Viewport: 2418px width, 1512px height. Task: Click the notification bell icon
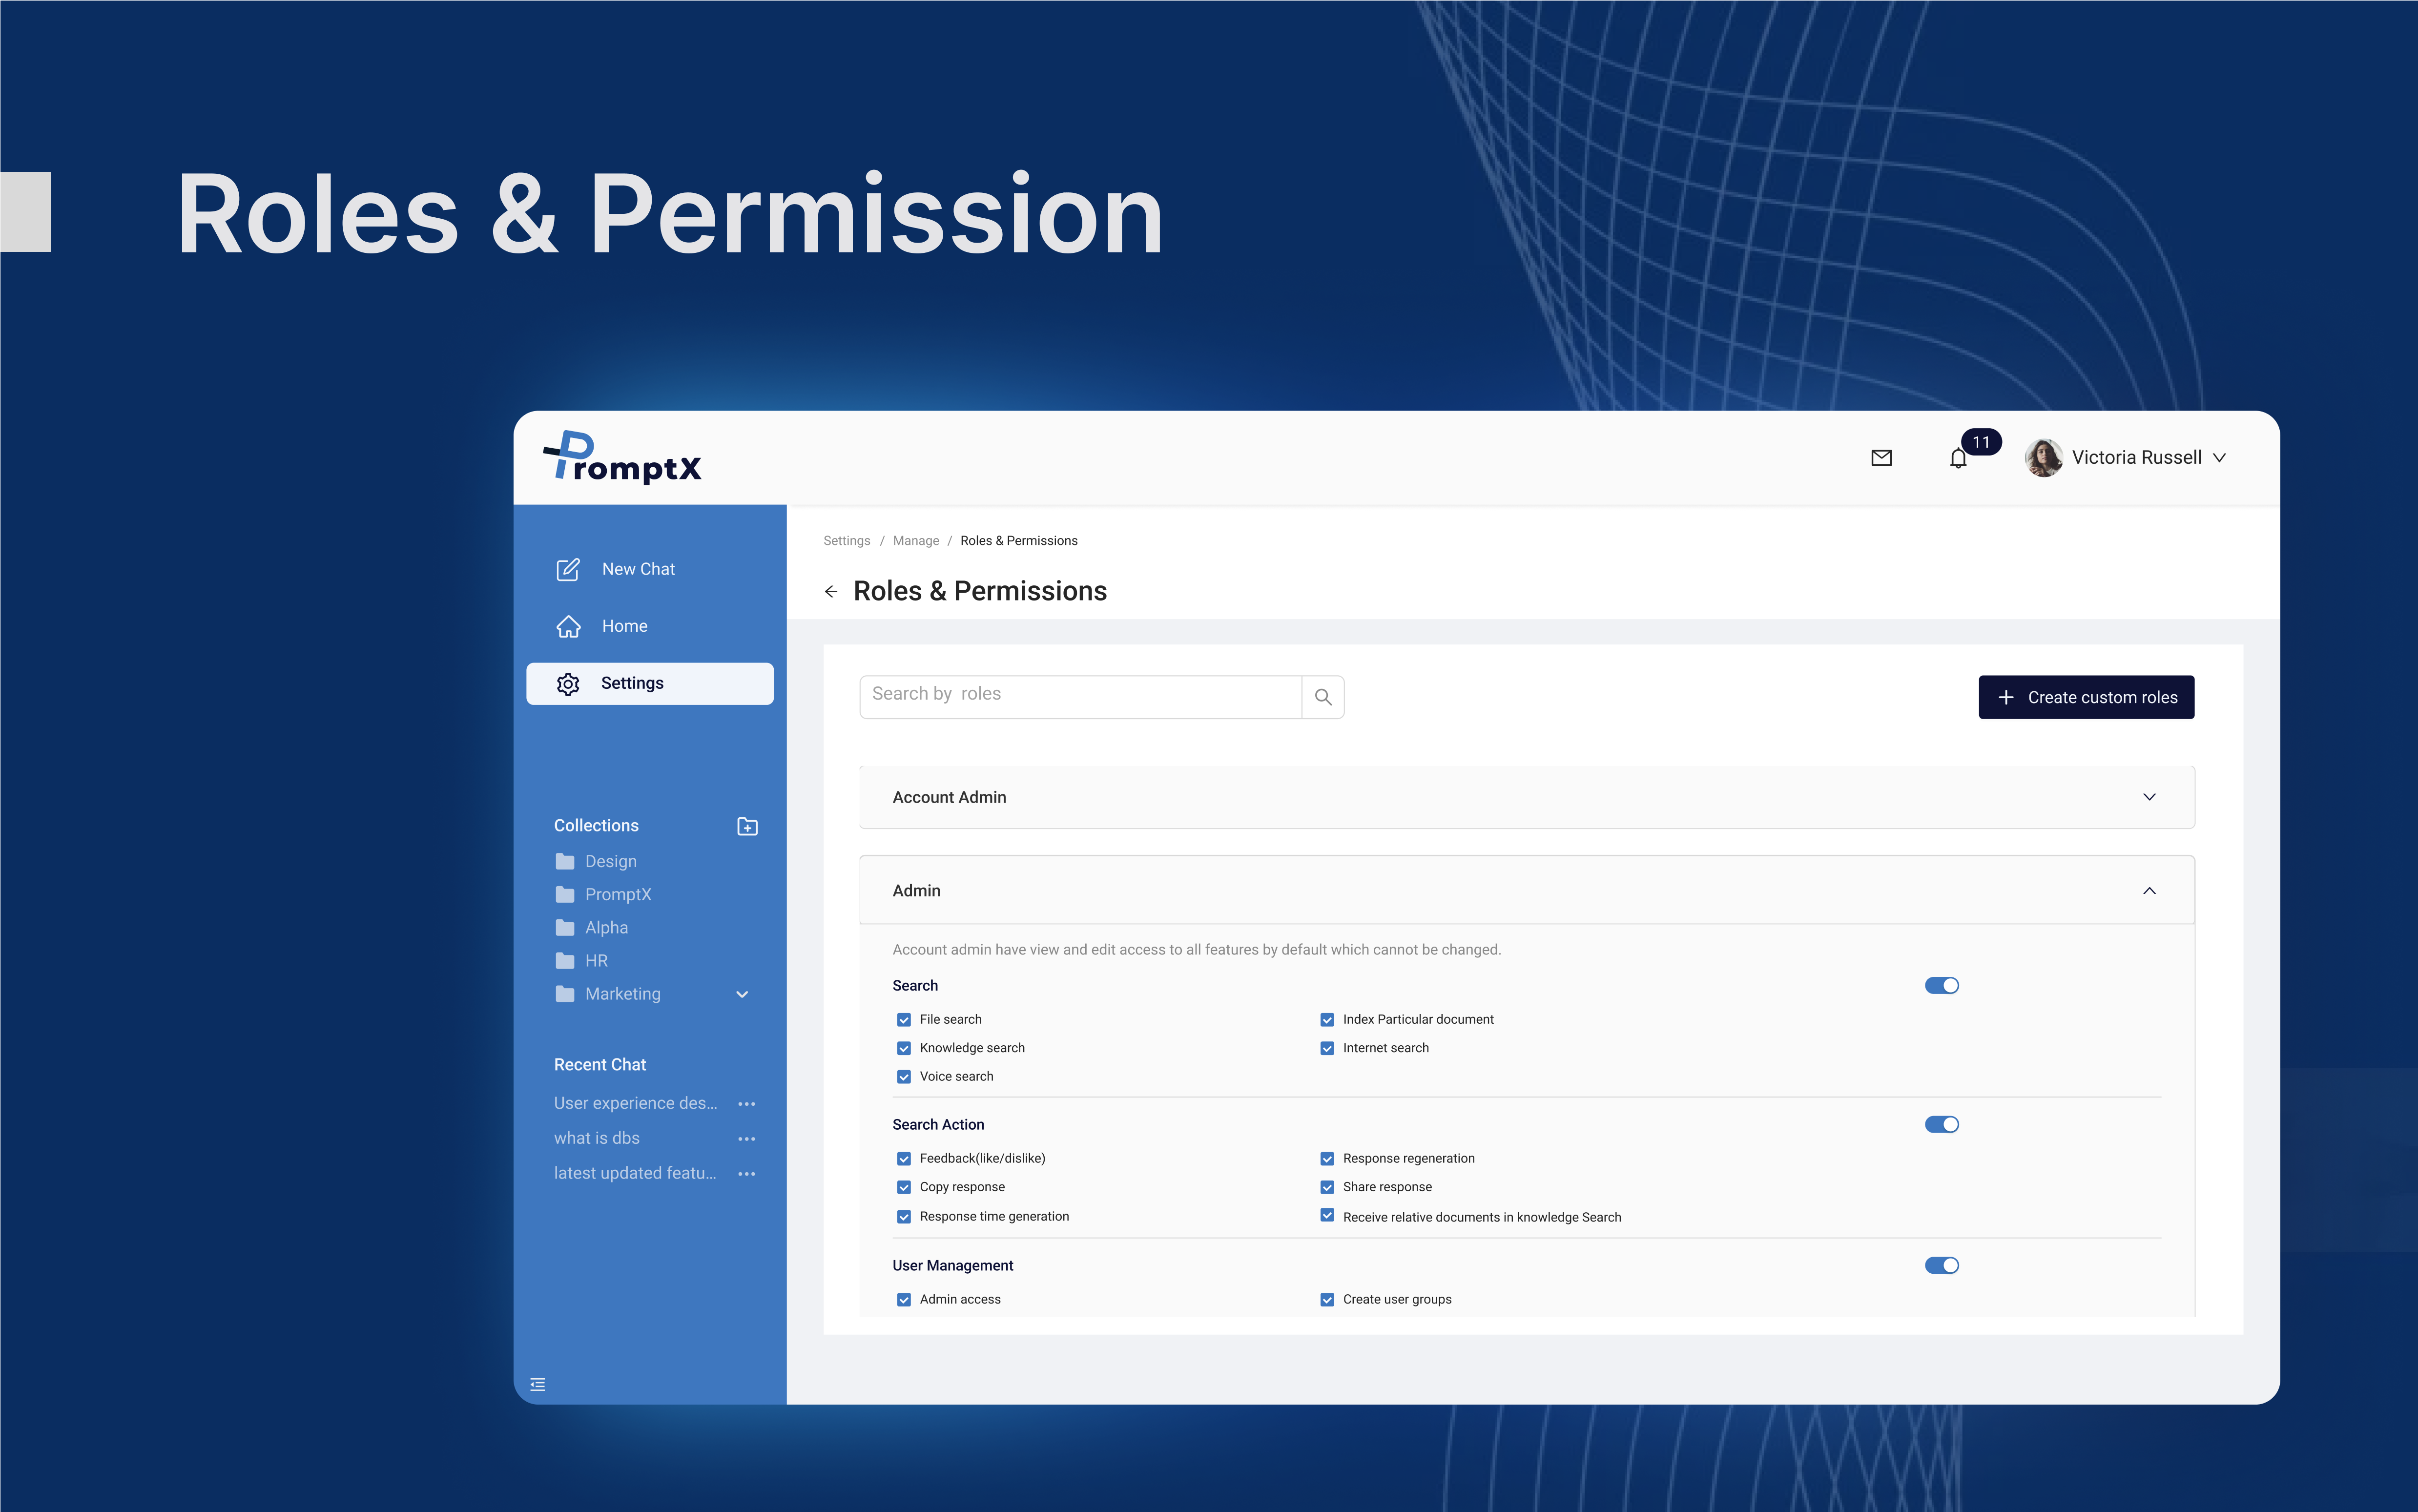point(1958,459)
